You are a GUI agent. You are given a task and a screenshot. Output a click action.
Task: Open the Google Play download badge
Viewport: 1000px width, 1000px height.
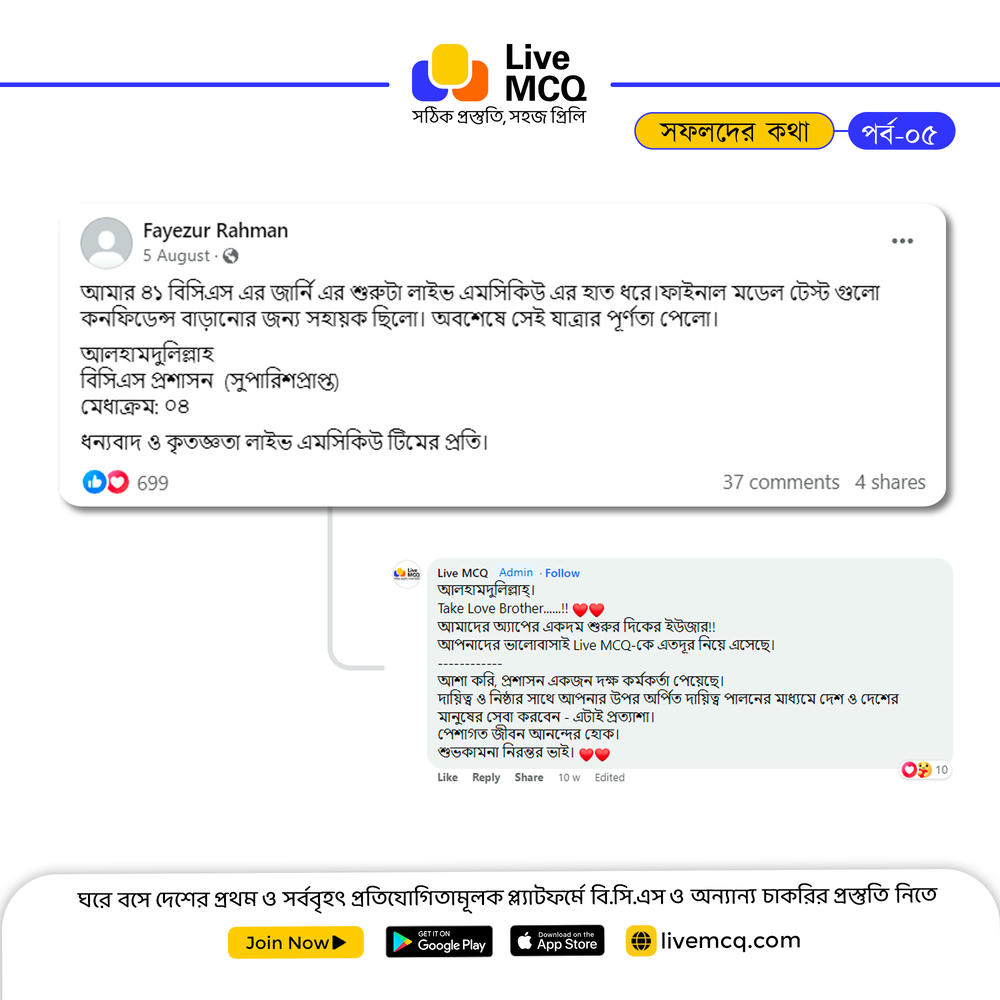coord(439,941)
